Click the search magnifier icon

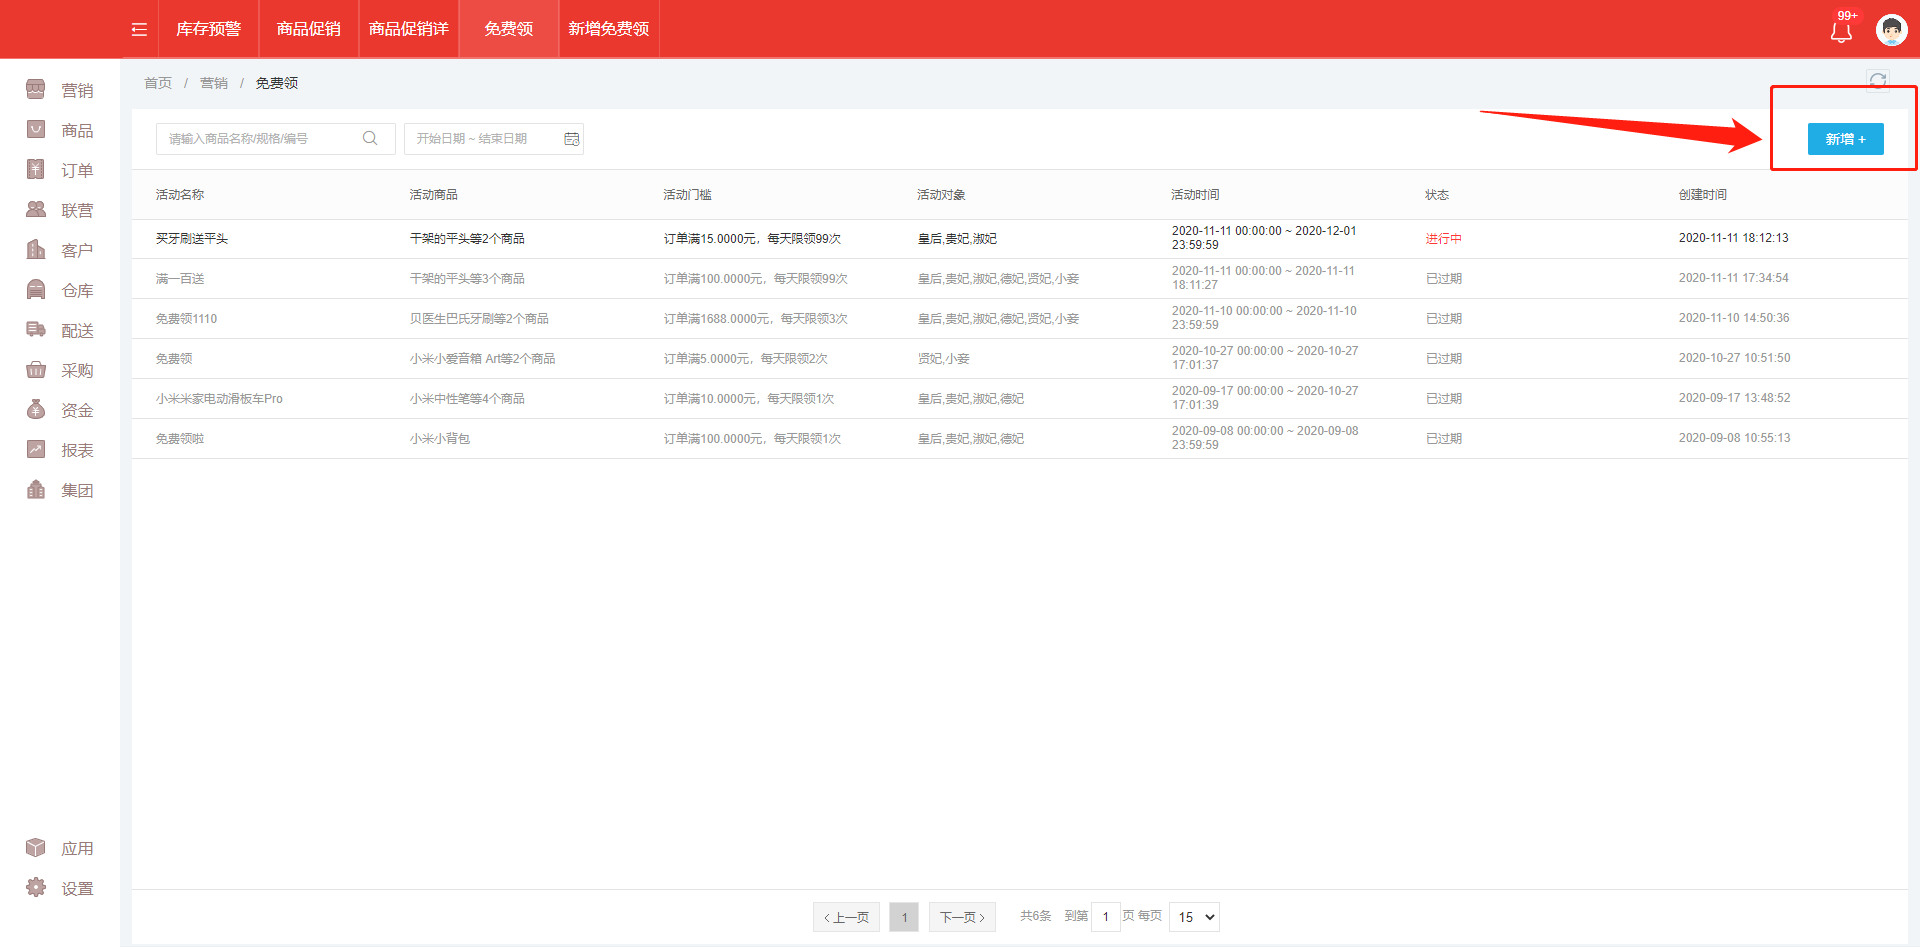370,139
